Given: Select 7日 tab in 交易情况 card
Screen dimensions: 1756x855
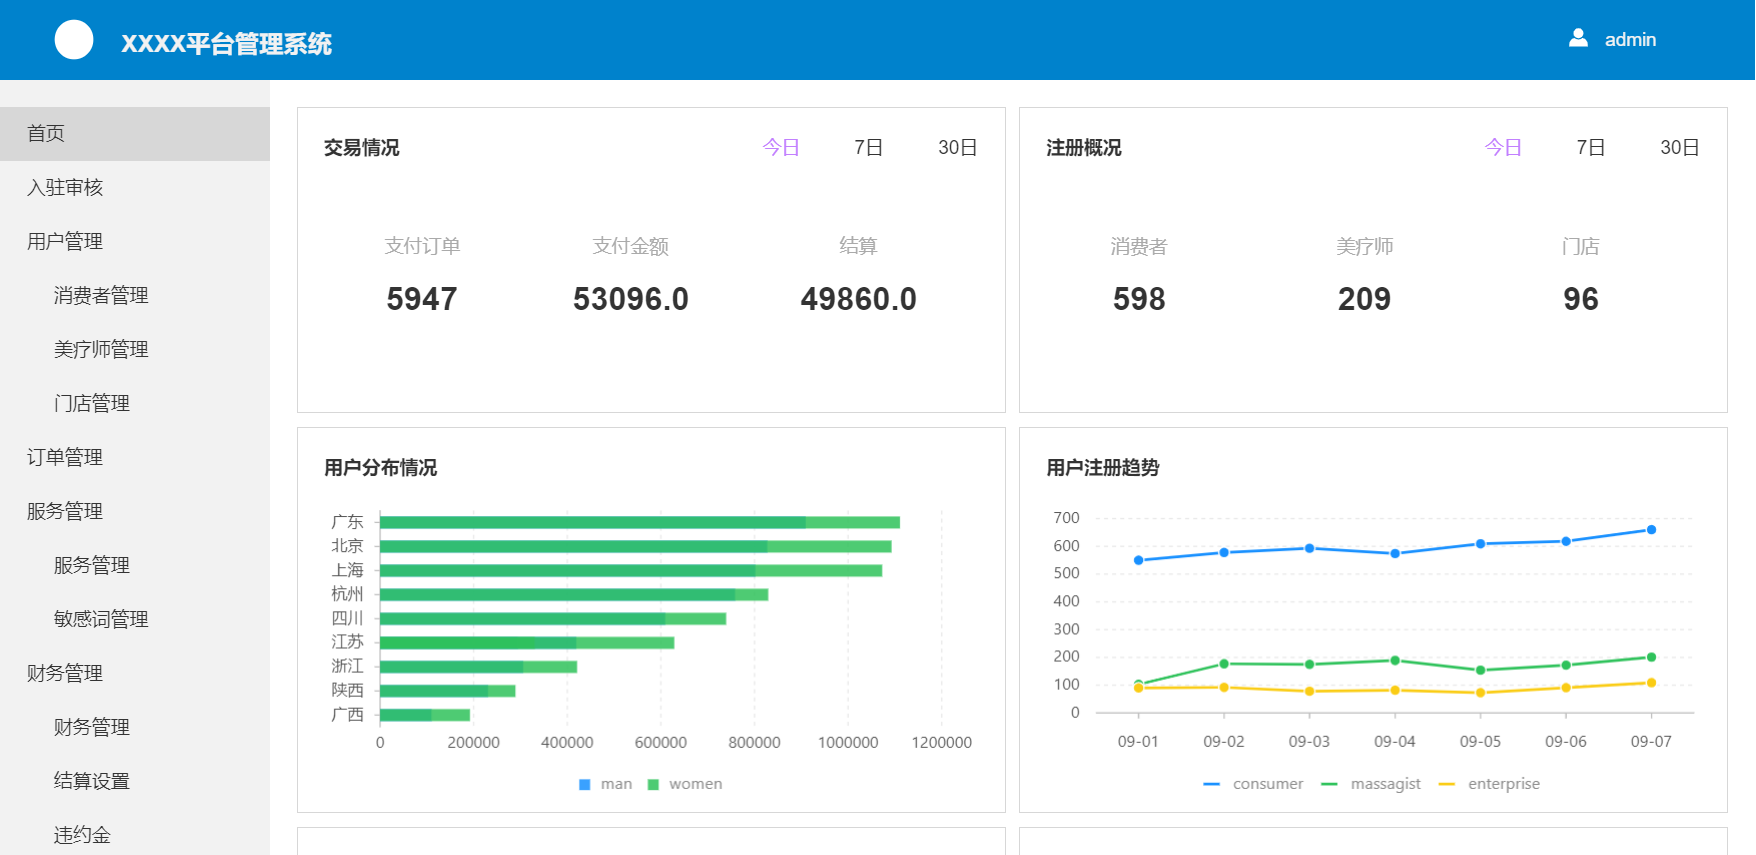Looking at the screenshot, I should click(868, 148).
